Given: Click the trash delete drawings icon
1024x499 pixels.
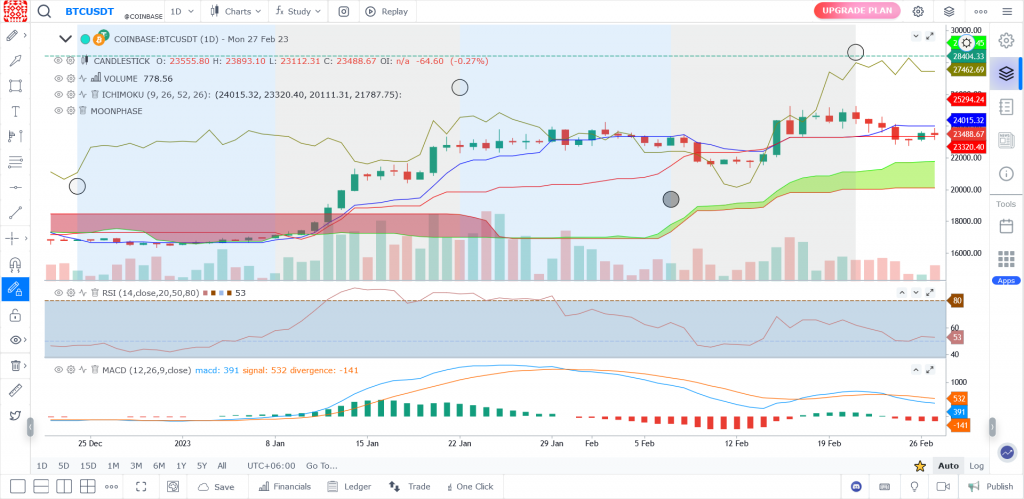Looking at the screenshot, I should [16, 365].
